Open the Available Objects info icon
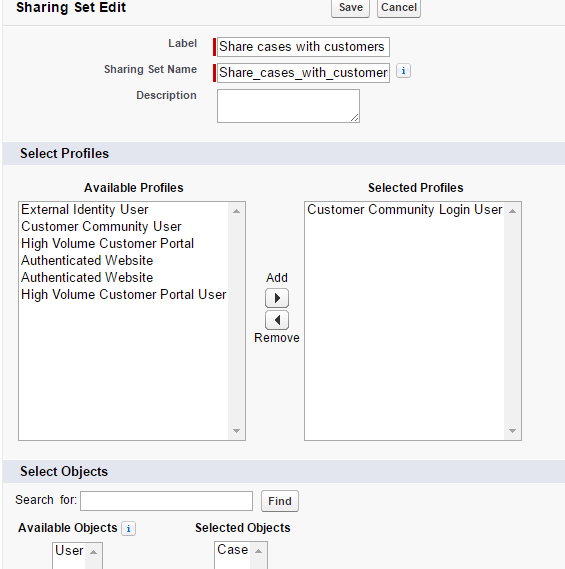This screenshot has height=569, width=565. [128, 528]
